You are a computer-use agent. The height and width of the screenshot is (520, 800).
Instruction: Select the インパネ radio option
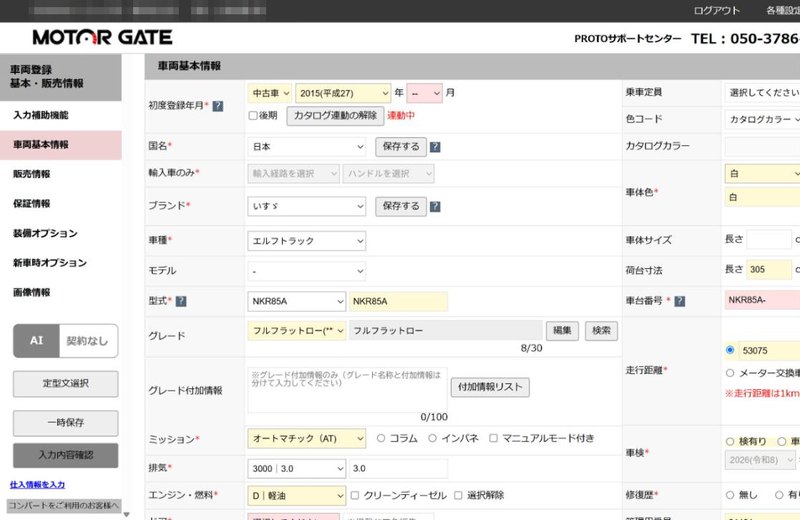coord(432,438)
